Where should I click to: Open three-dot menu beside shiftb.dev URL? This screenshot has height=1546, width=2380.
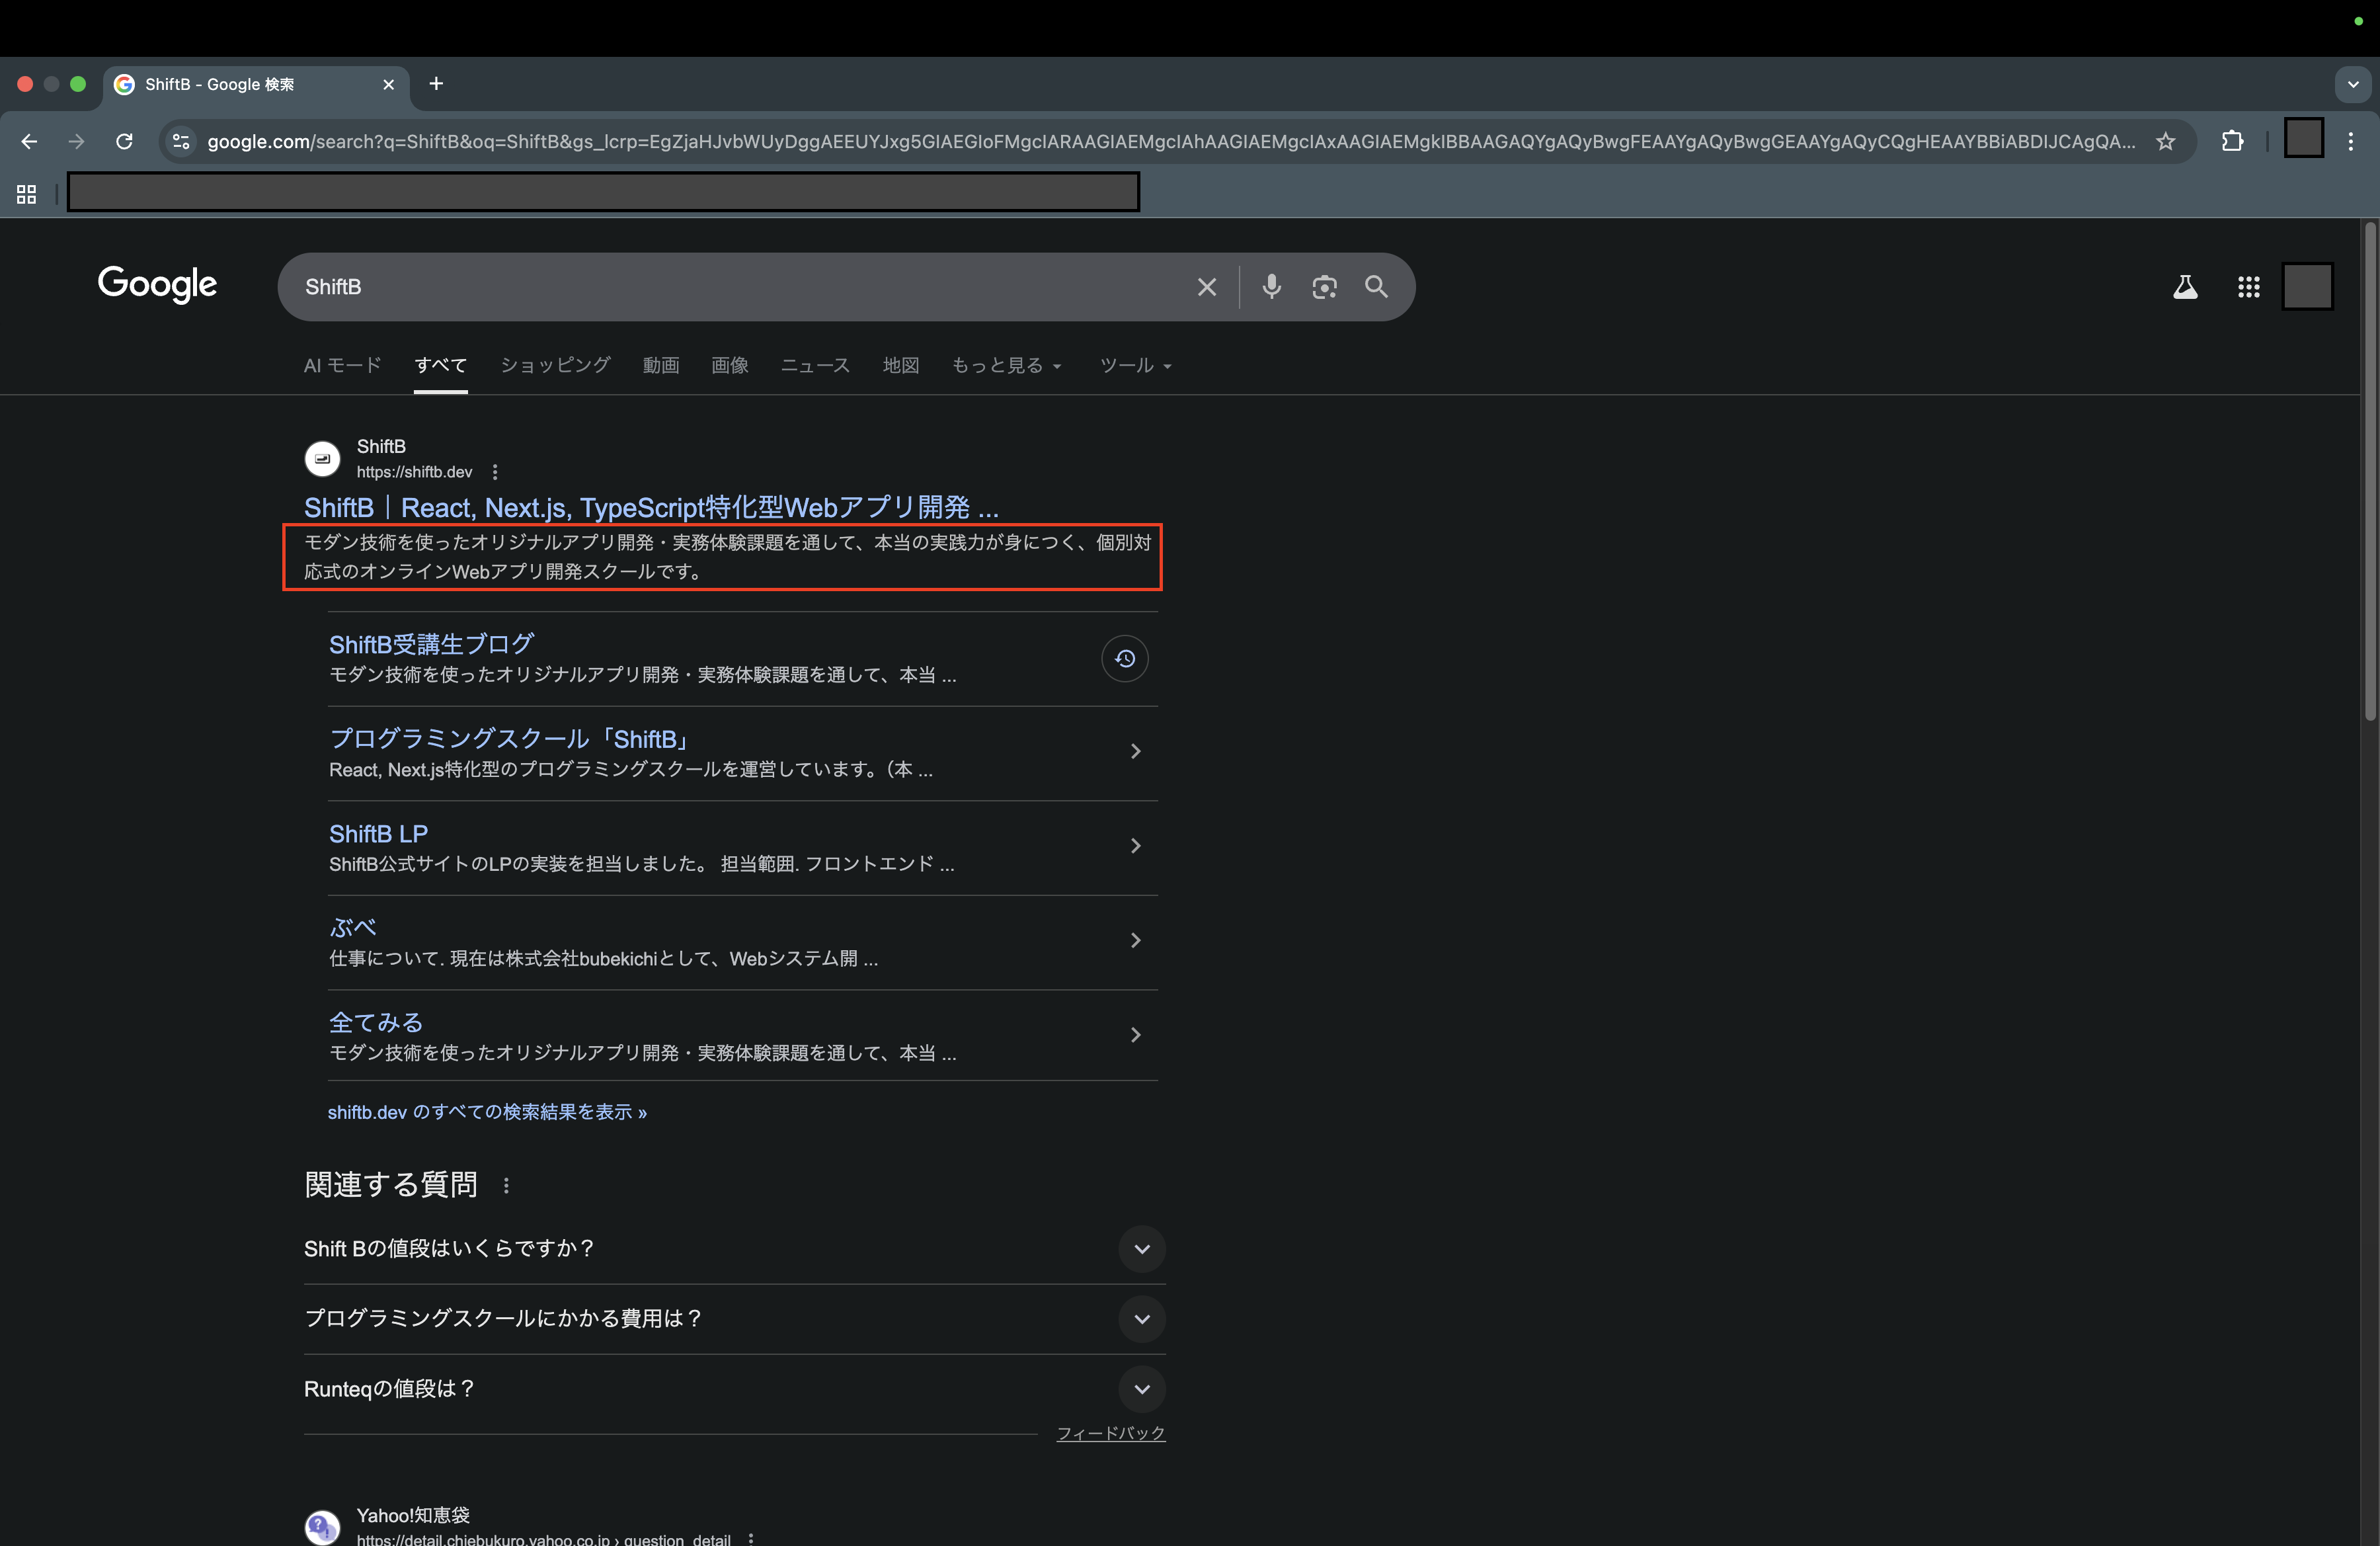coord(495,472)
